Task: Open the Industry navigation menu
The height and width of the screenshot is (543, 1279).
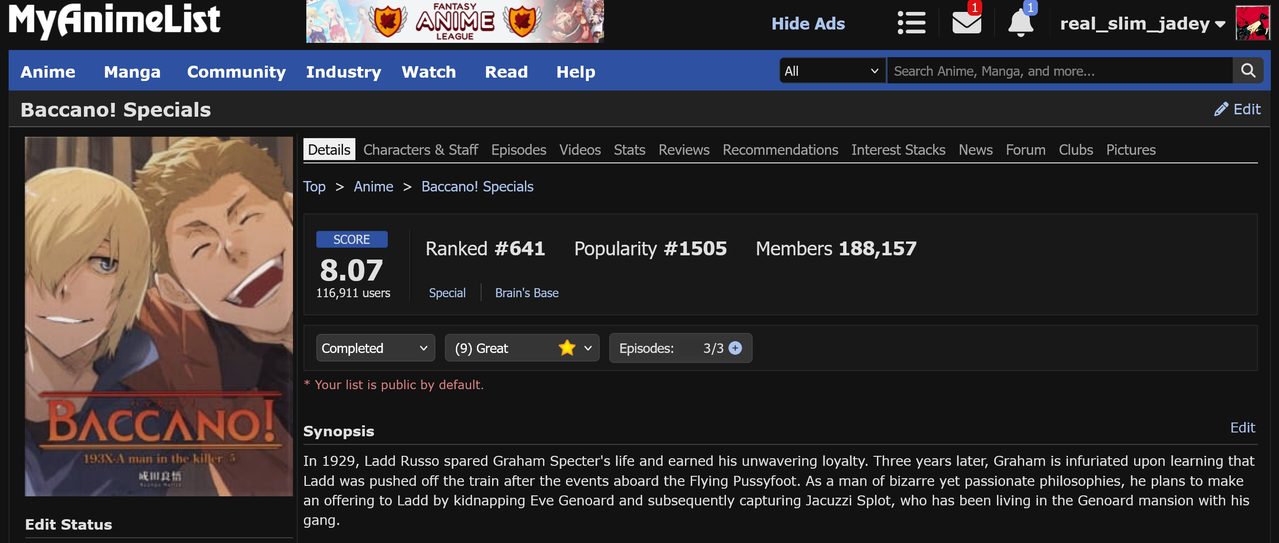Action: (343, 72)
